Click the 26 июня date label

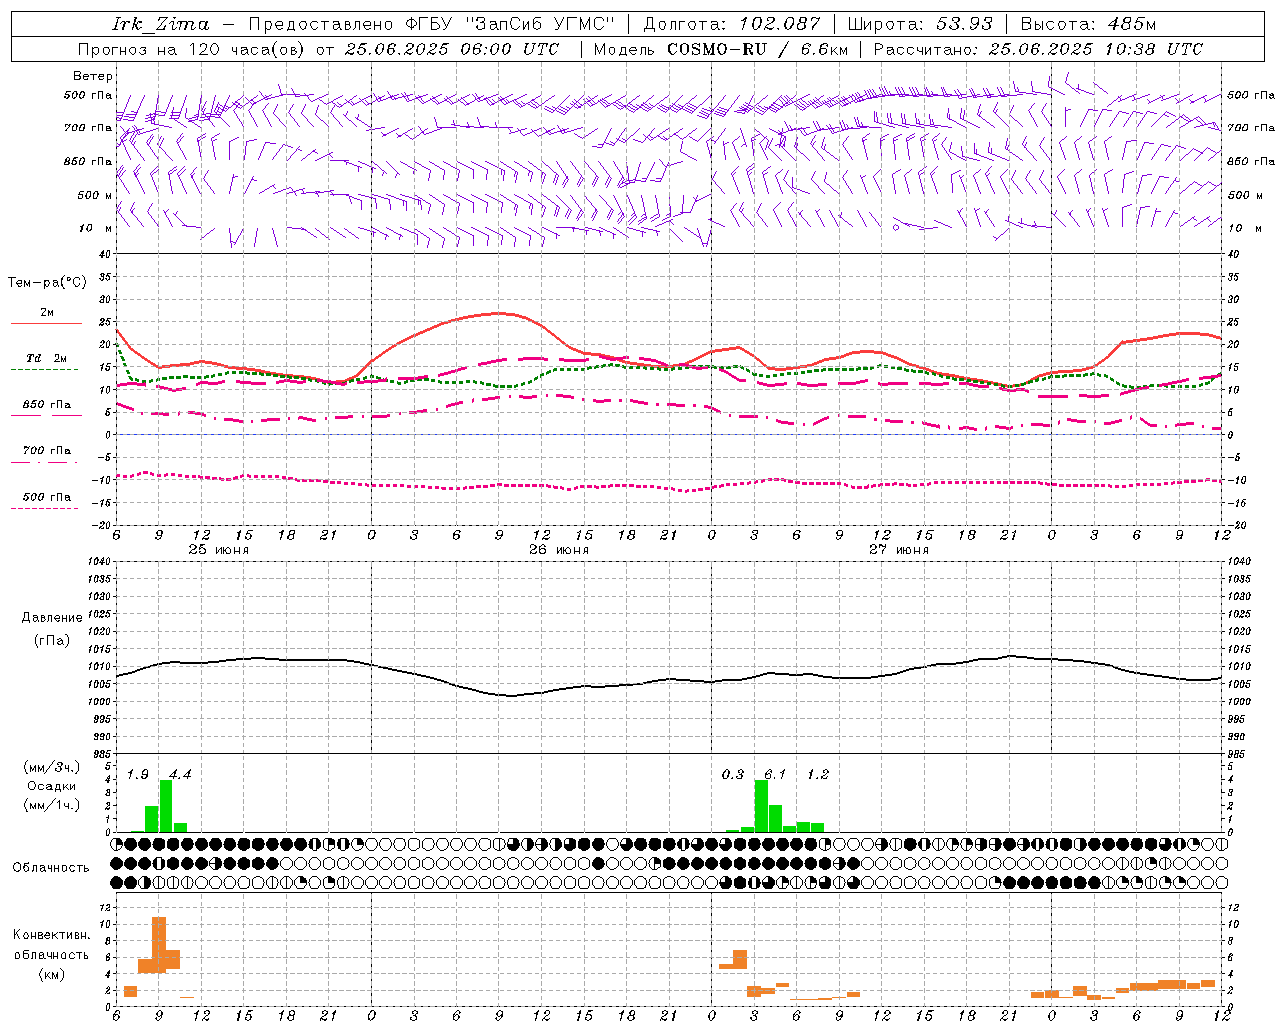pos(559,550)
